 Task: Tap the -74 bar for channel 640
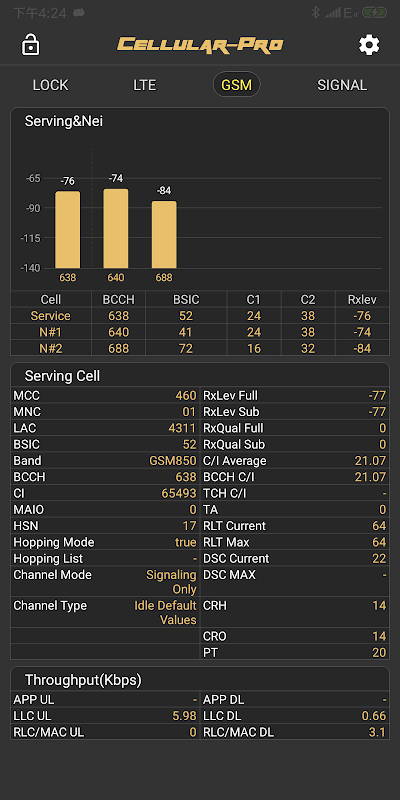116,229
